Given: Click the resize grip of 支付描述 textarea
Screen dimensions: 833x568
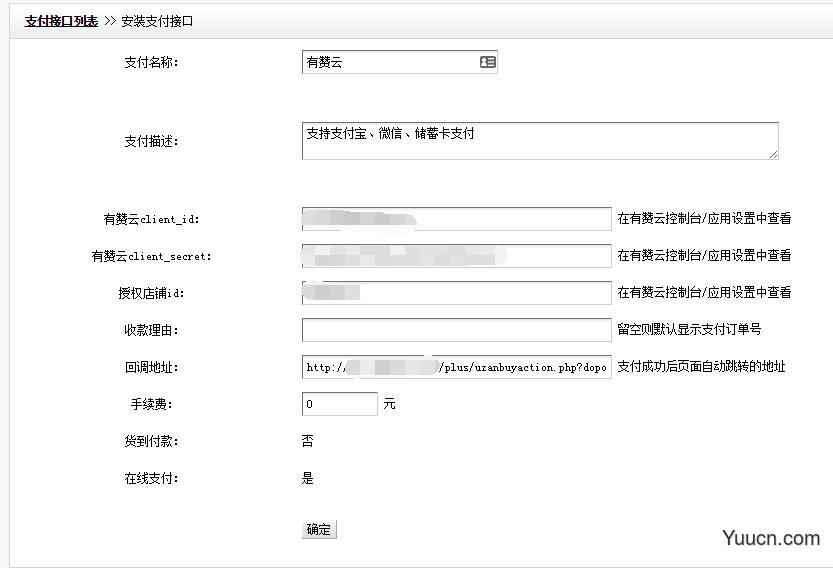Looking at the screenshot, I should tap(773, 154).
